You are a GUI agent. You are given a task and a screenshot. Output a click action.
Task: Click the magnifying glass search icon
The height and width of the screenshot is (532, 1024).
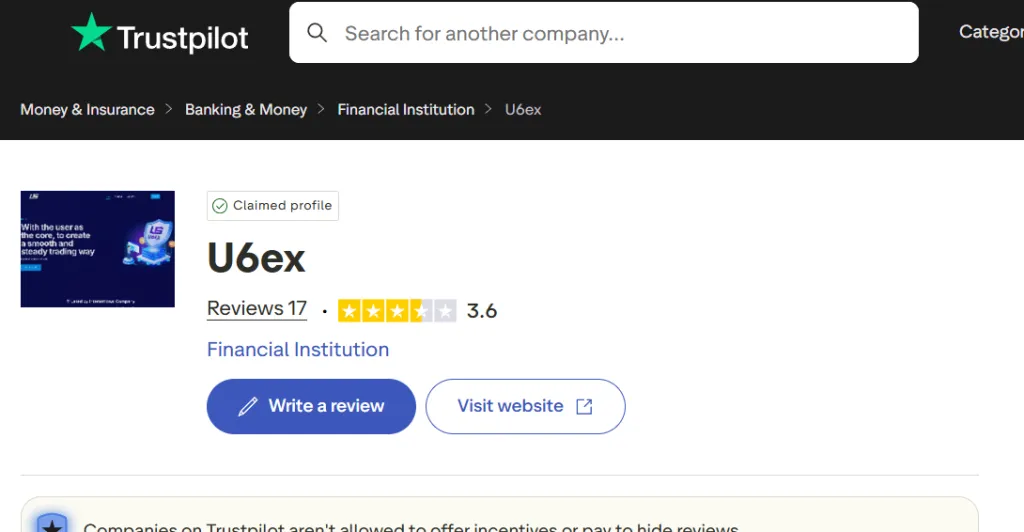point(317,33)
